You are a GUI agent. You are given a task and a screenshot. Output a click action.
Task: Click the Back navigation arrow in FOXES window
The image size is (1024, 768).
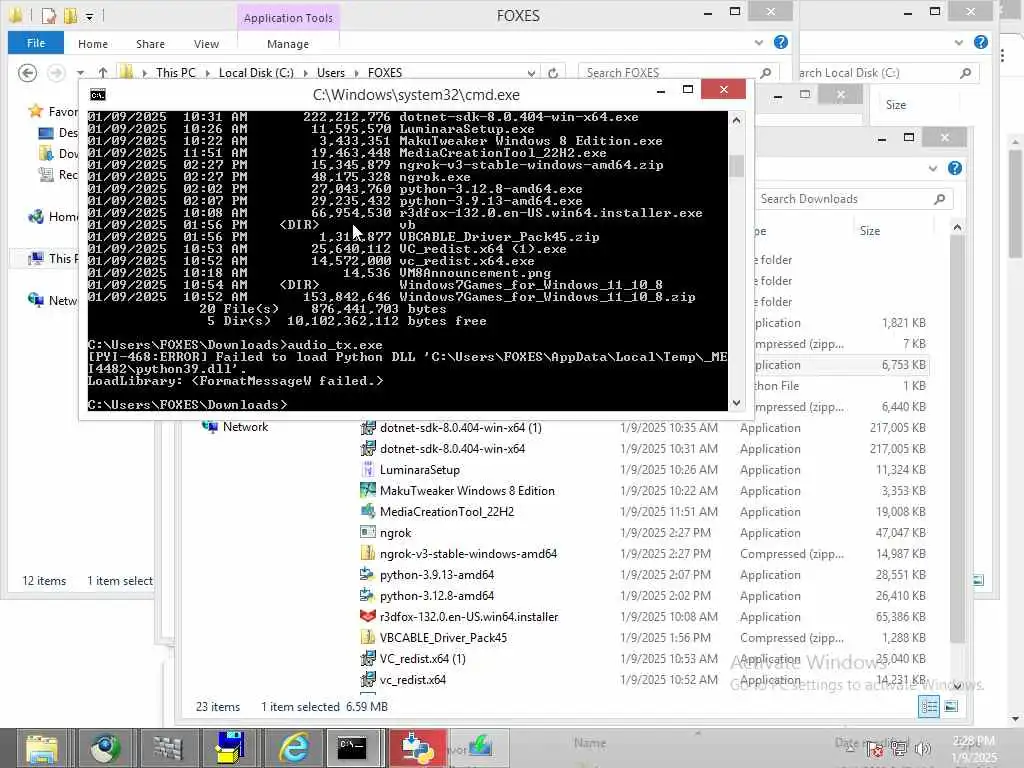[x=27, y=72]
